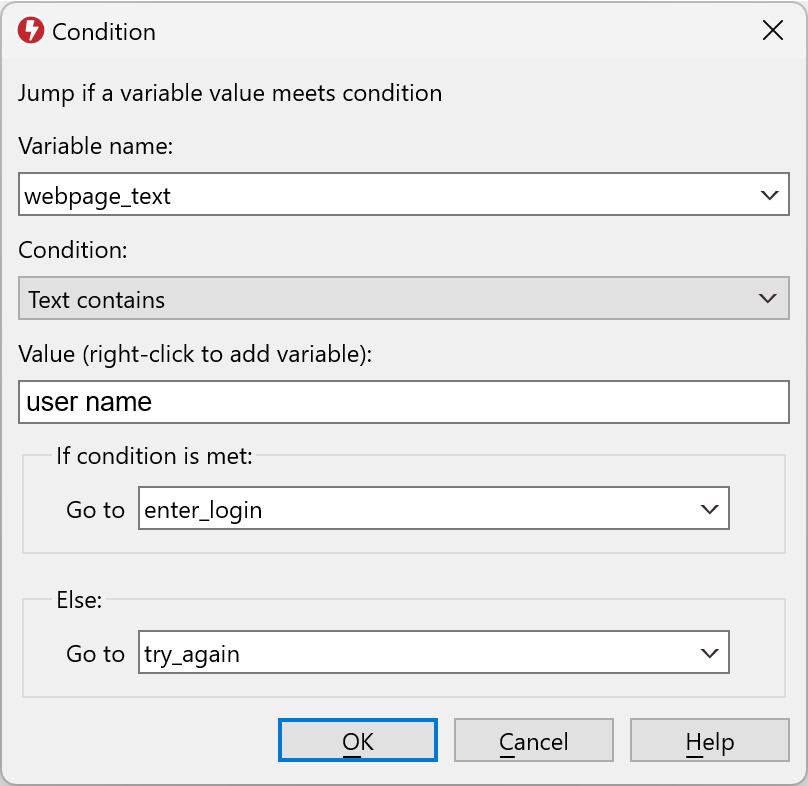808x786 pixels.
Task: Click the "Else:" group label
Action: pyautogui.click(x=80, y=600)
